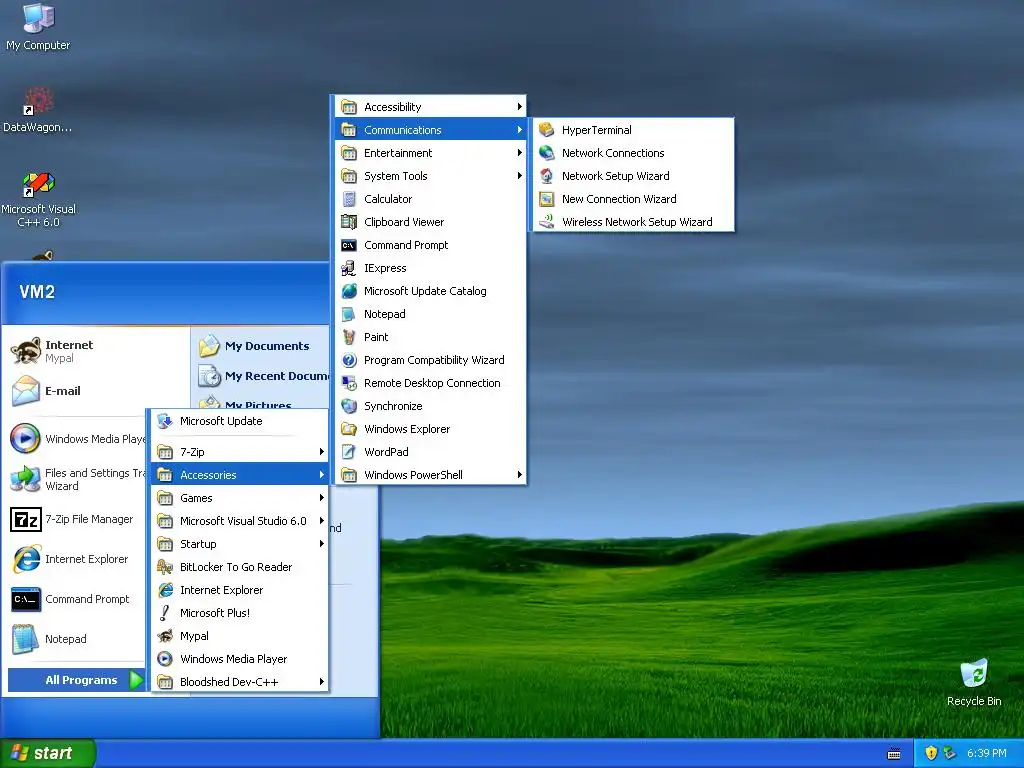This screenshot has height=768, width=1024.
Task: Select Accessories menu entry
Action: 240,475
